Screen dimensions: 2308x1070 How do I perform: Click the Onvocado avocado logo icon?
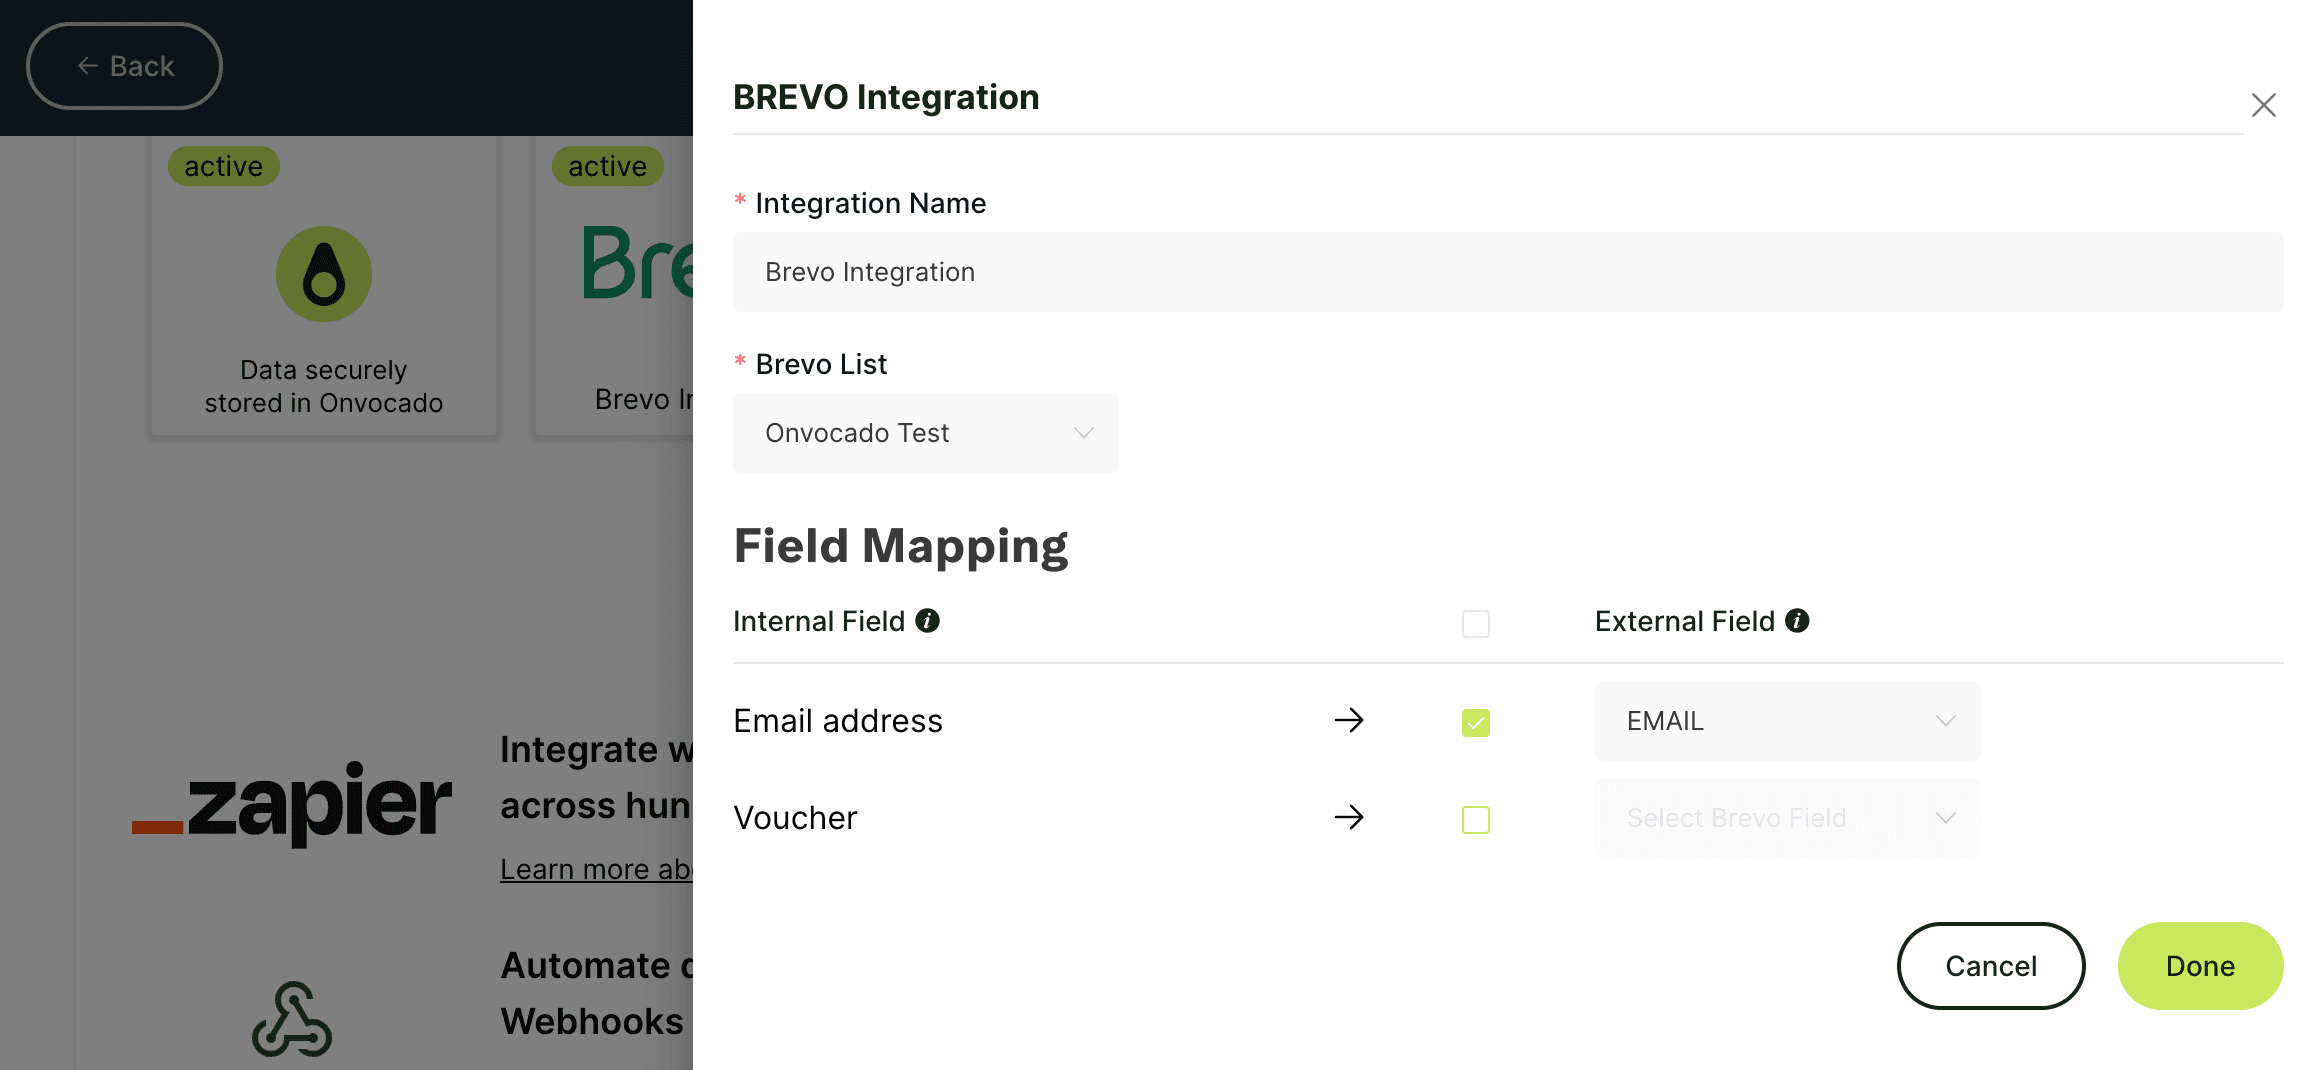pos(324,274)
